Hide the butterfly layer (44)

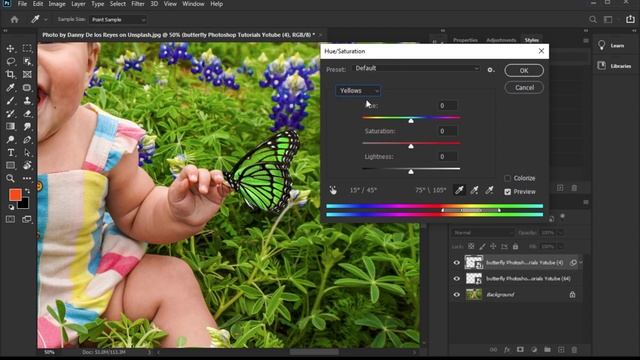(457, 279)
